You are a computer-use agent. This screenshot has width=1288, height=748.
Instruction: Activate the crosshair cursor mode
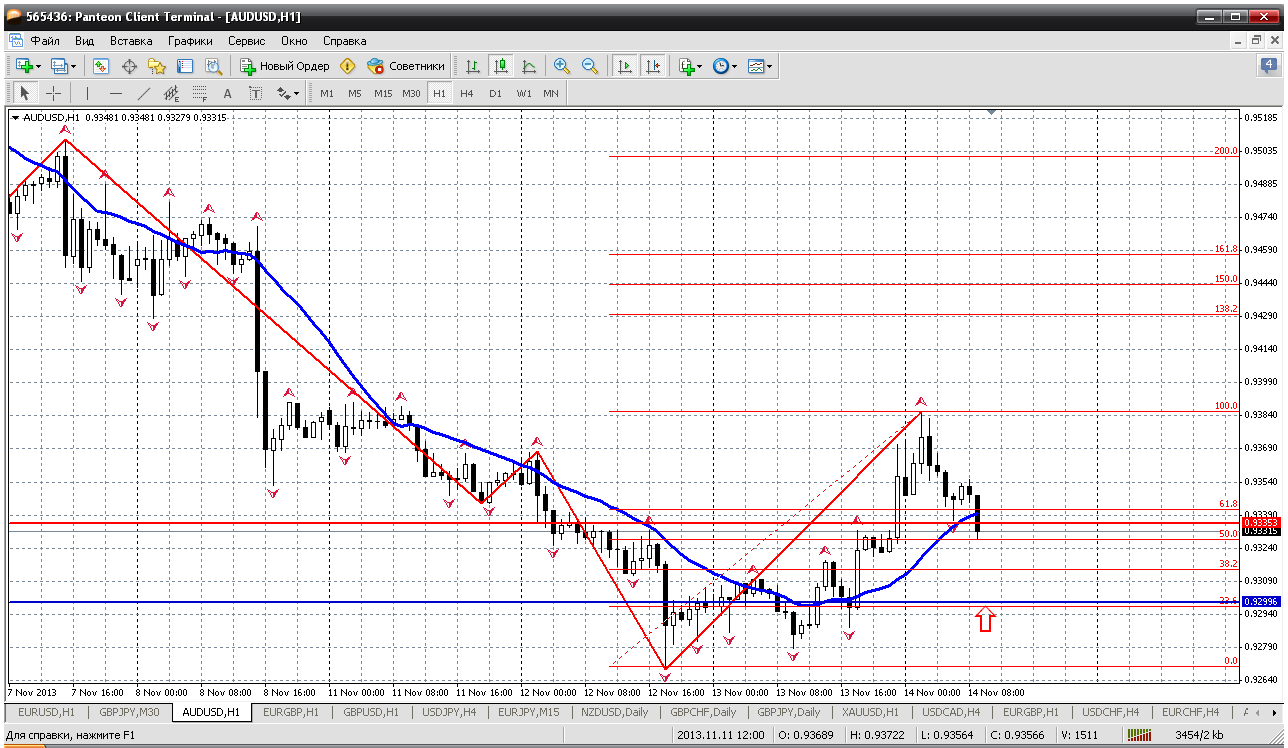pos(53,93)
